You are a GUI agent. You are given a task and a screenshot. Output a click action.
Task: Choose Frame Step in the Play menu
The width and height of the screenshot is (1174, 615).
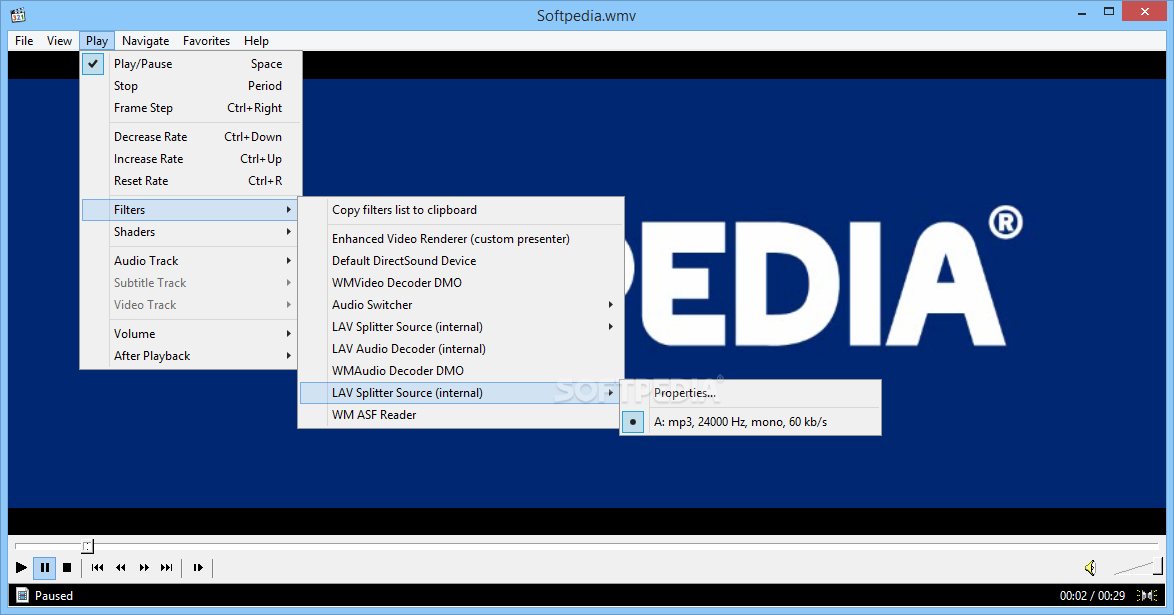(191, 108)
